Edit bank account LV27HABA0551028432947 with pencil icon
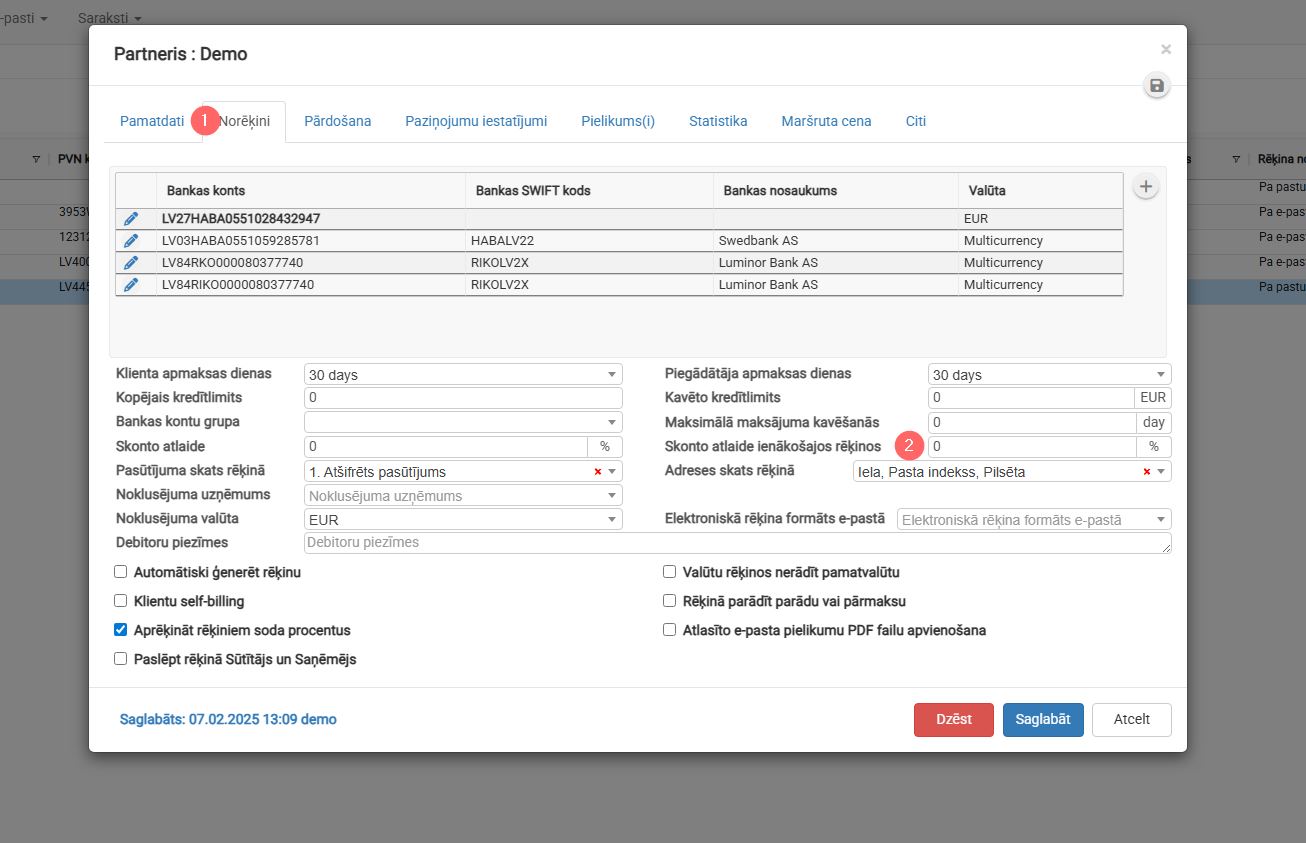 pyautogui.click(x=131, y=219)
